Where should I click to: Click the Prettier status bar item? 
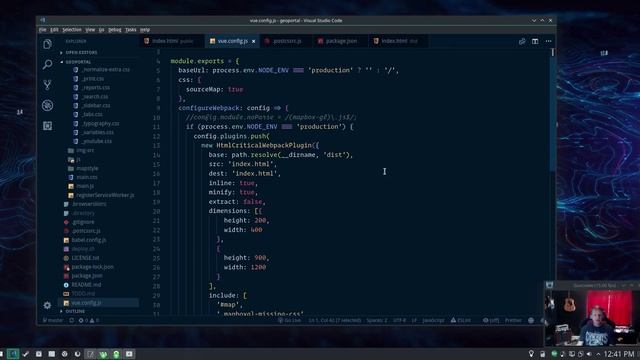click(x=513, y=320)
